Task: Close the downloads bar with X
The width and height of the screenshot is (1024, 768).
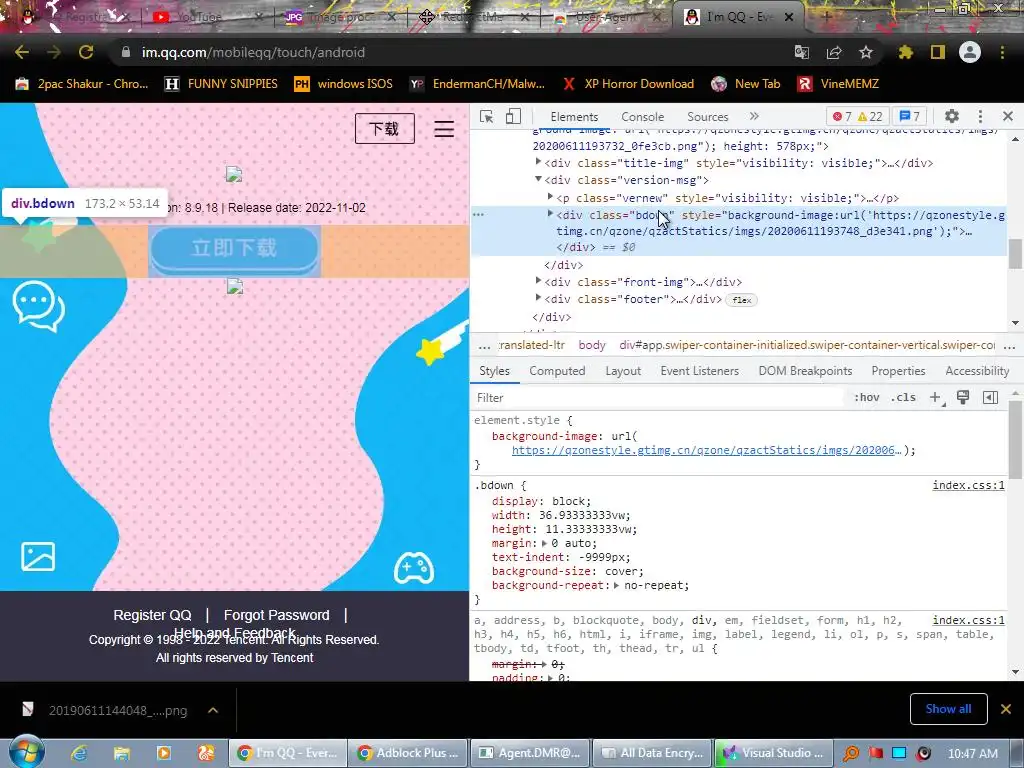Action: pos(1006,709)
